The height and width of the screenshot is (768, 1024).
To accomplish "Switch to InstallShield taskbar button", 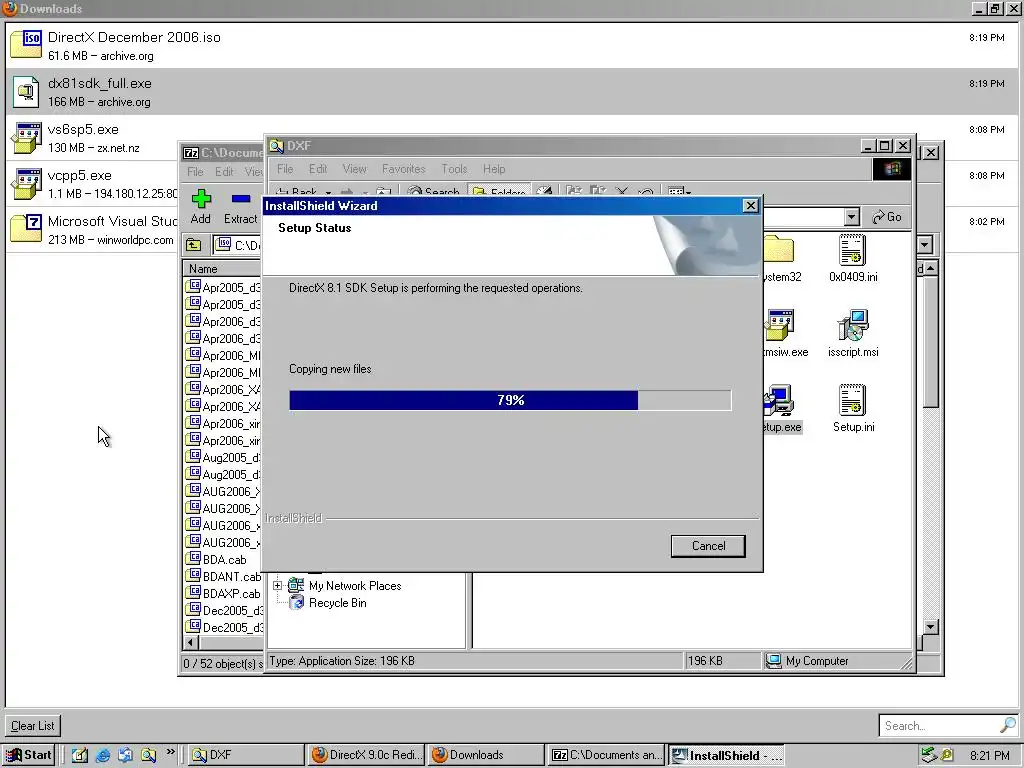I will 726,755.
